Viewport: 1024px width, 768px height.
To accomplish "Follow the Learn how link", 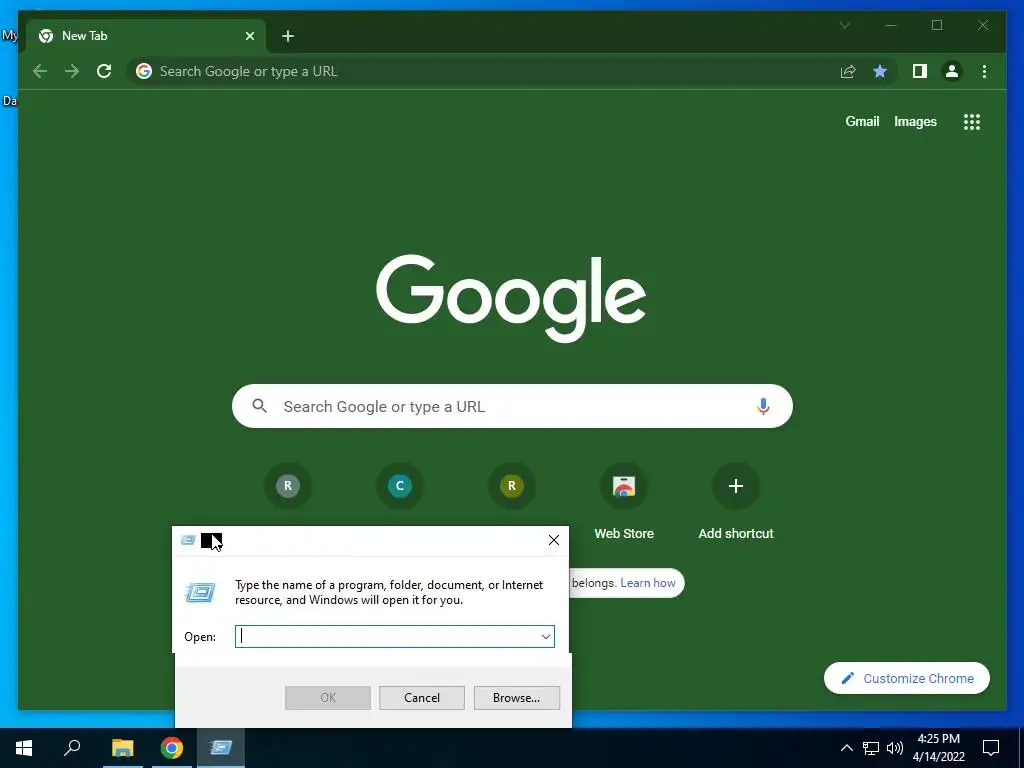I will [x=648, y=583].
